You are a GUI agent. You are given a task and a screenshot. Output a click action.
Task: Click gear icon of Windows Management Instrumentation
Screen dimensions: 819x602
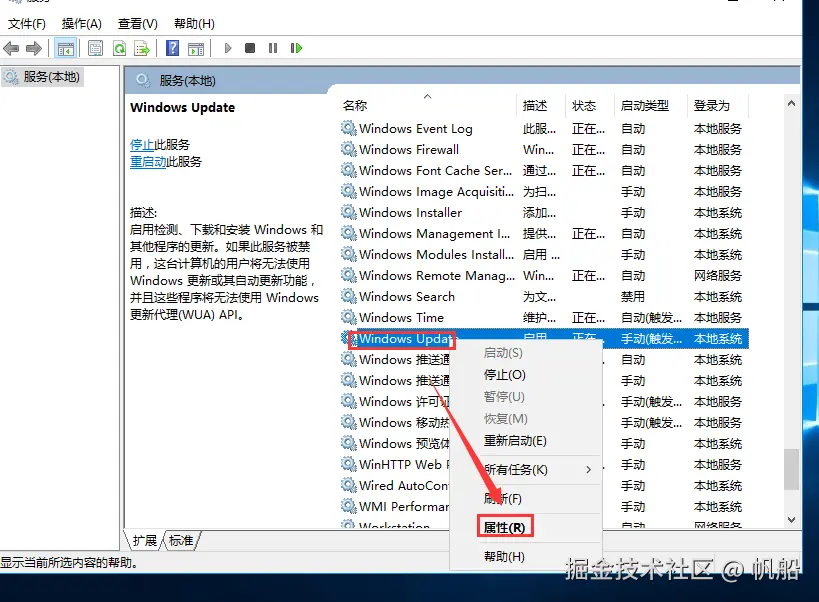[348, 233]
